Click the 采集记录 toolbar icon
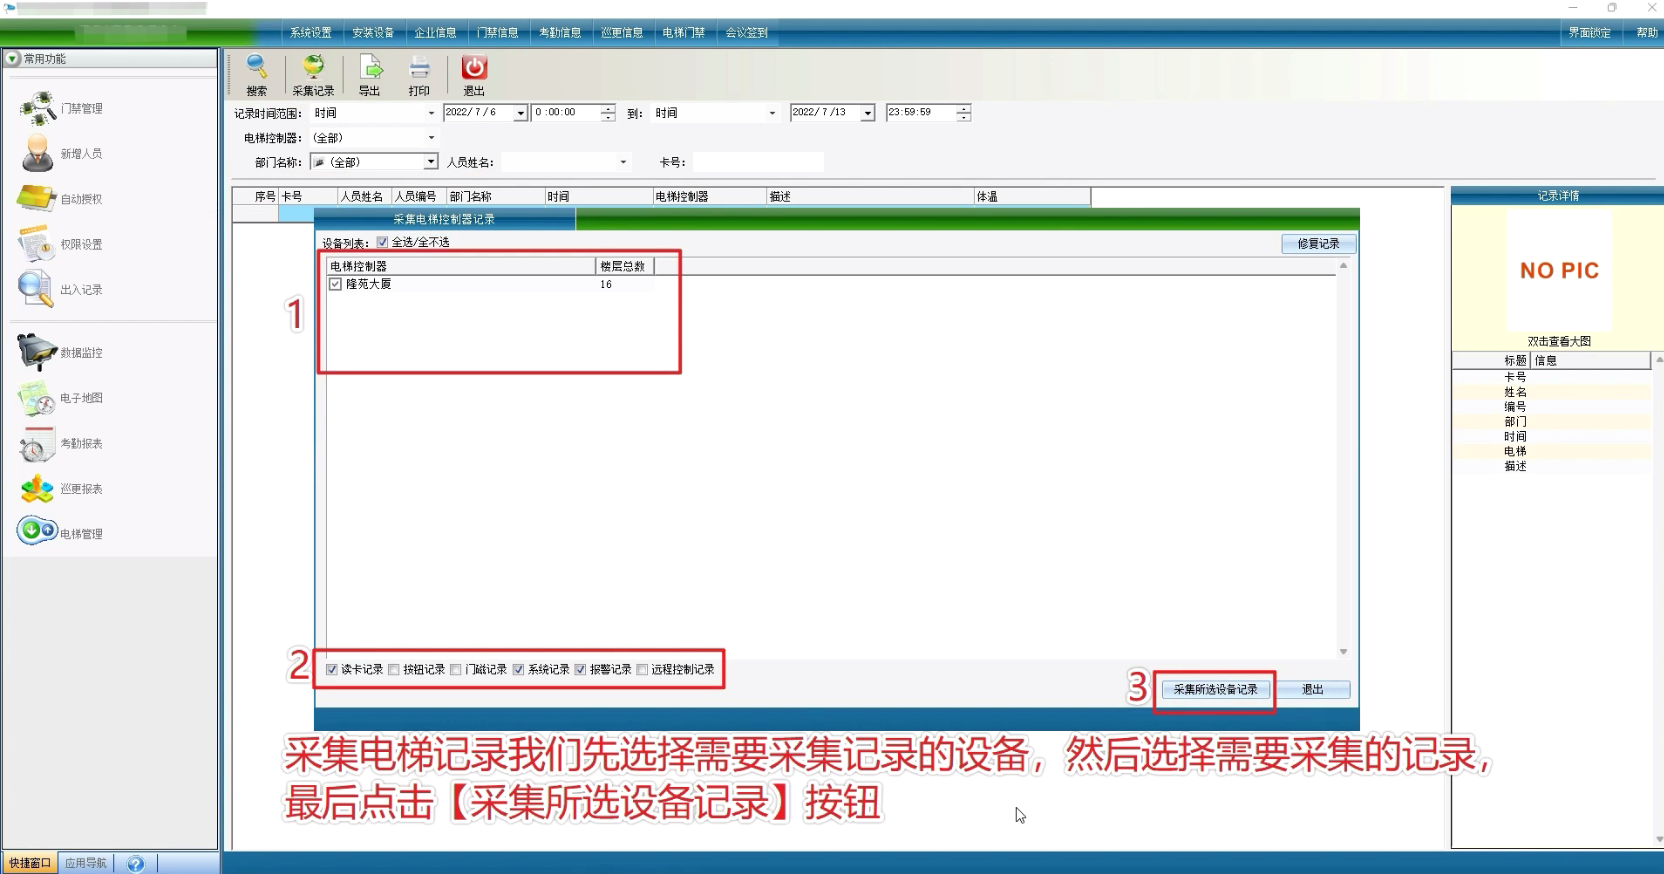Image resolution: width=1664 pixels, height=874 pixels. click(x=313, y=68)
